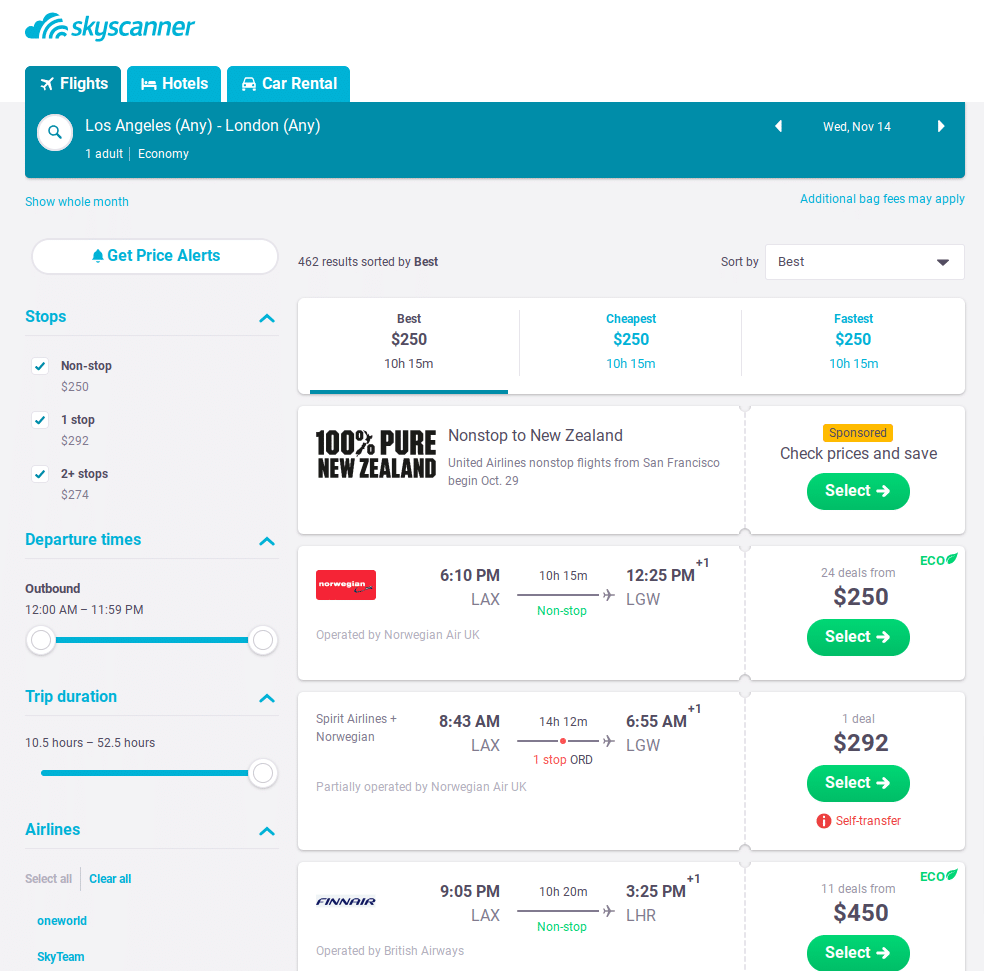The height and width of the screenshot is (971, 984).
Task: Click the oneworld alliance link
Action: (62, 921)
